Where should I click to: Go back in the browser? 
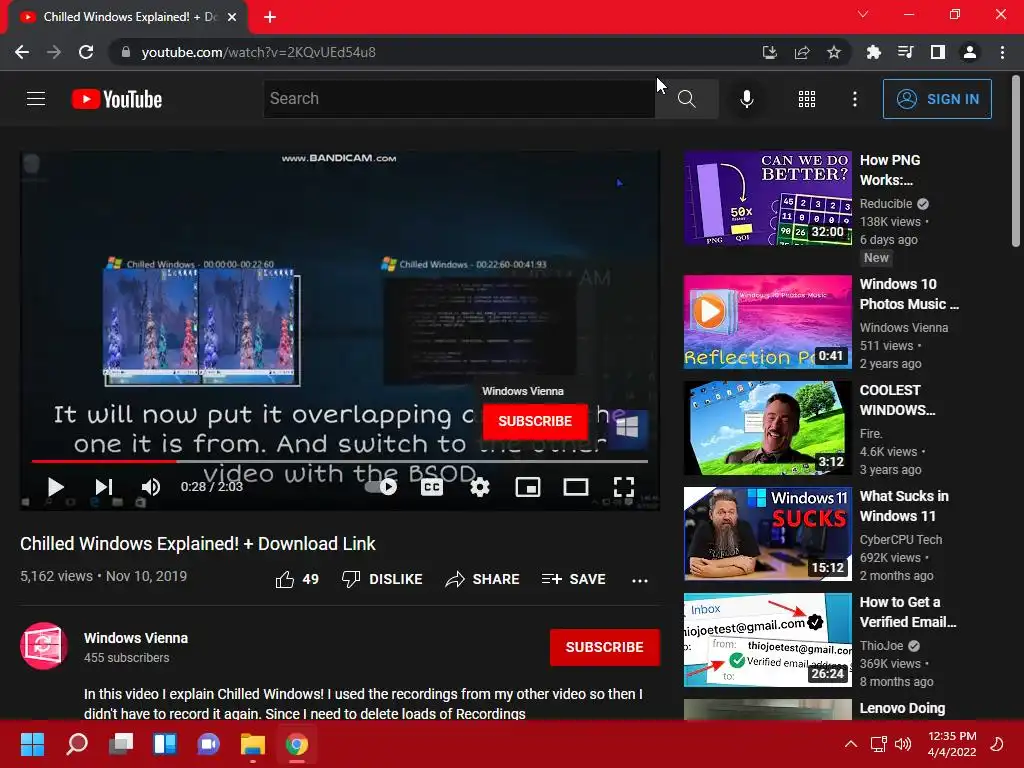(x=22, y=52)
